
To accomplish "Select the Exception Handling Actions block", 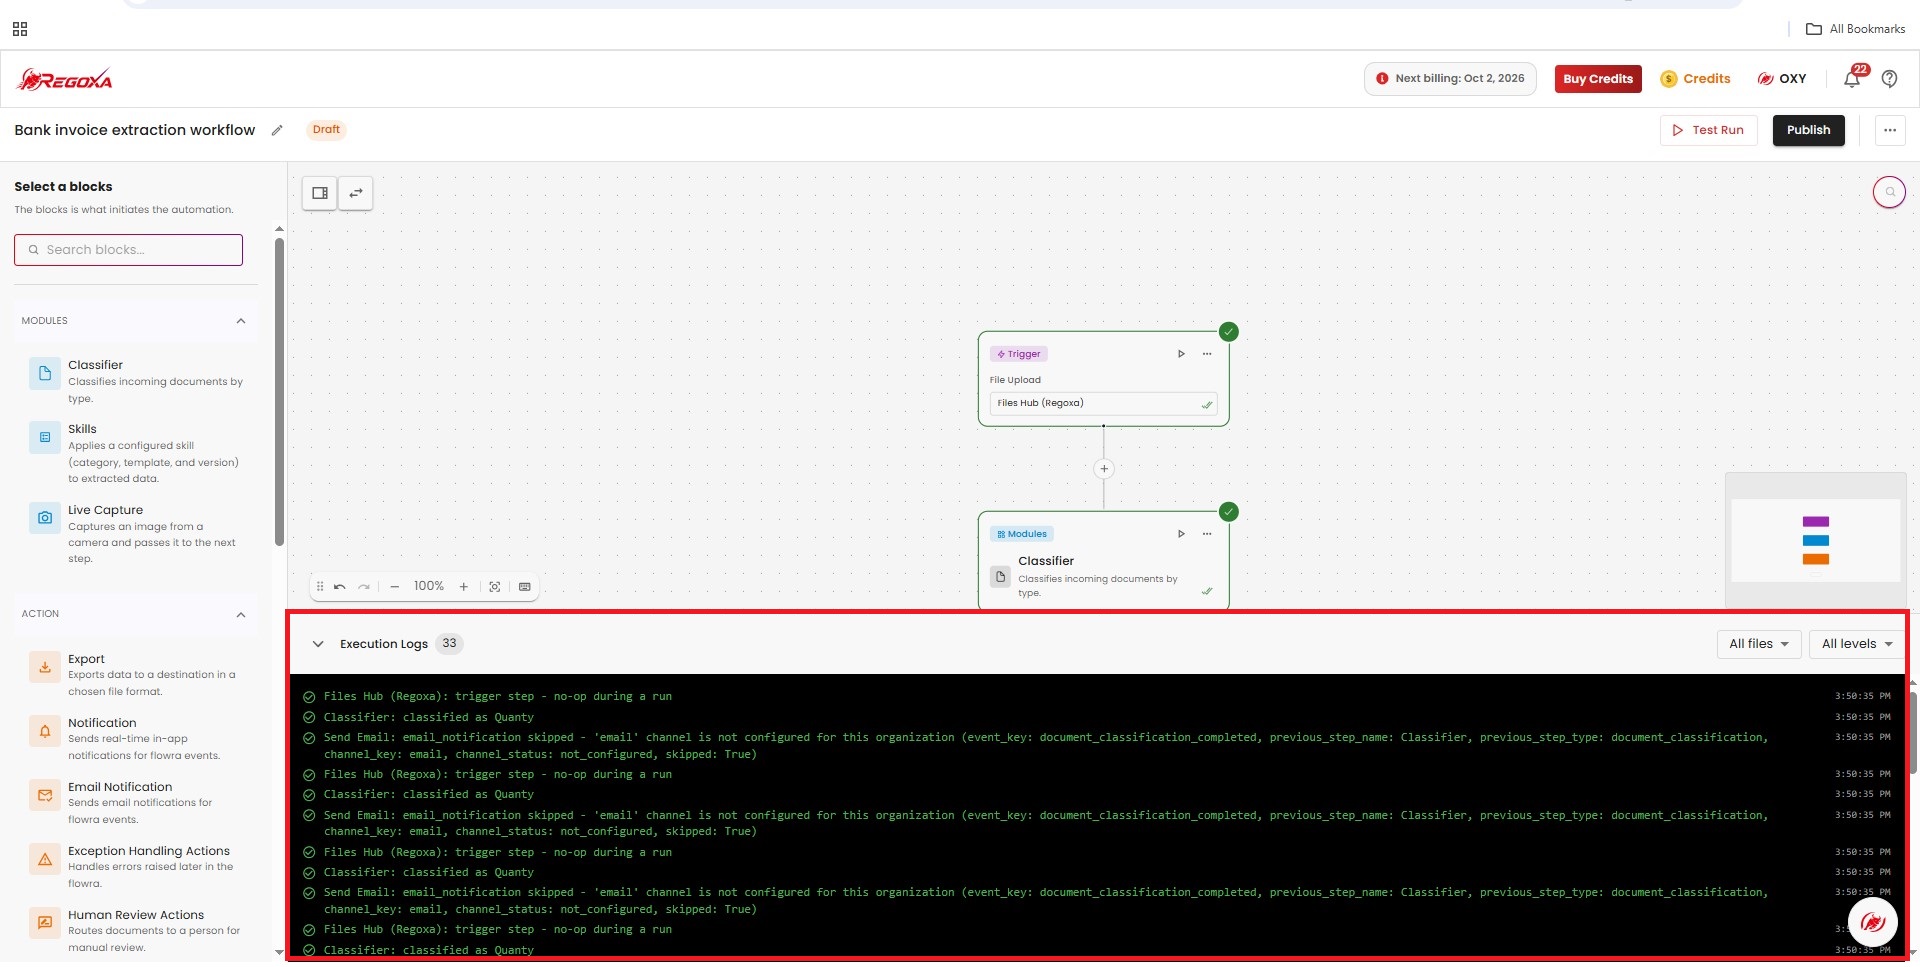I will point(137,867).
